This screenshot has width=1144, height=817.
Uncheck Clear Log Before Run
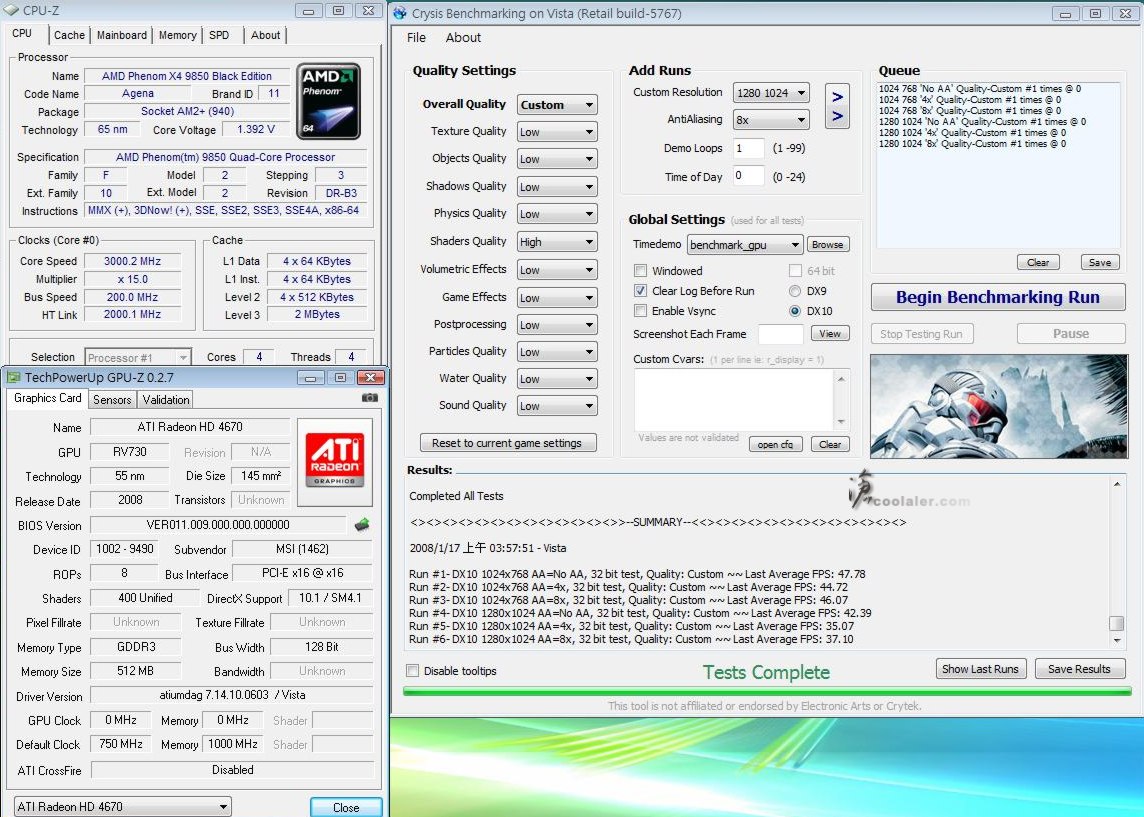click(x=640, y=291)
